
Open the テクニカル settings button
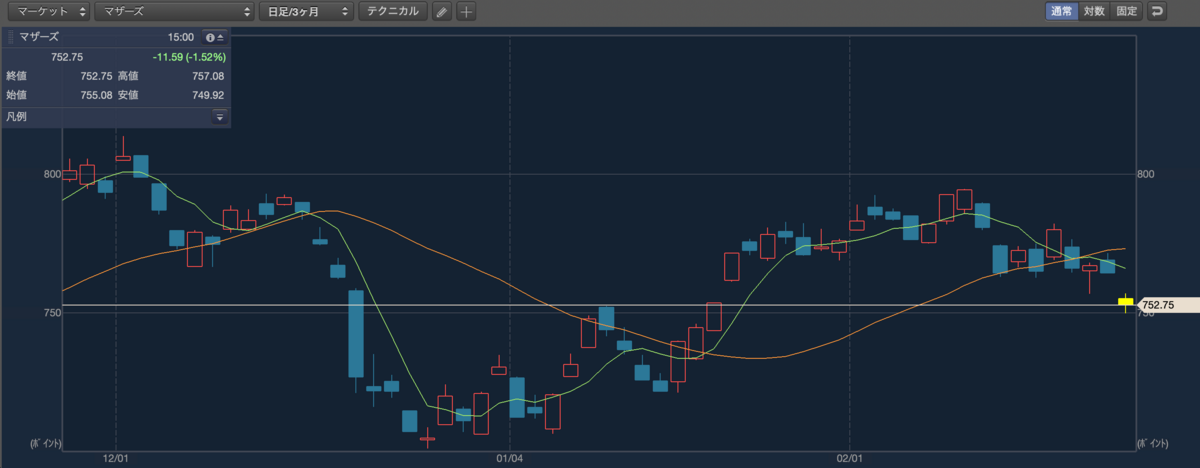point(393,12)
